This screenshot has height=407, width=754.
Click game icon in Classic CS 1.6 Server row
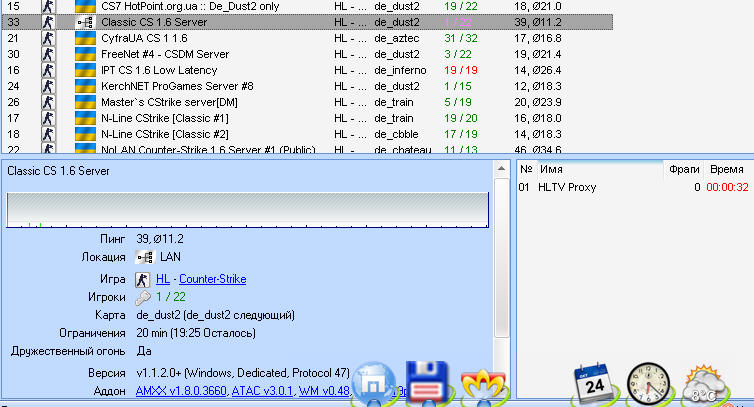click(48, 22)
